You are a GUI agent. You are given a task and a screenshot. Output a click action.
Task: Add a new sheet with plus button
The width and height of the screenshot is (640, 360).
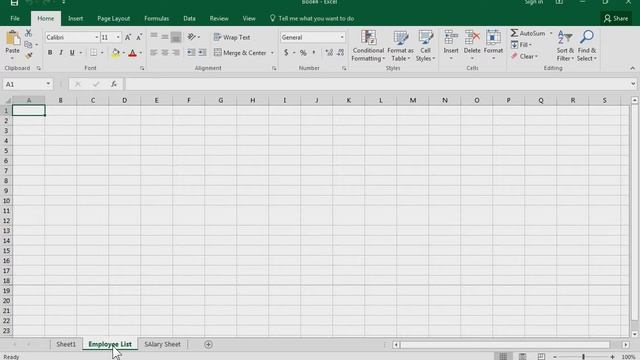pyautogui.click(x=208, y=344)
